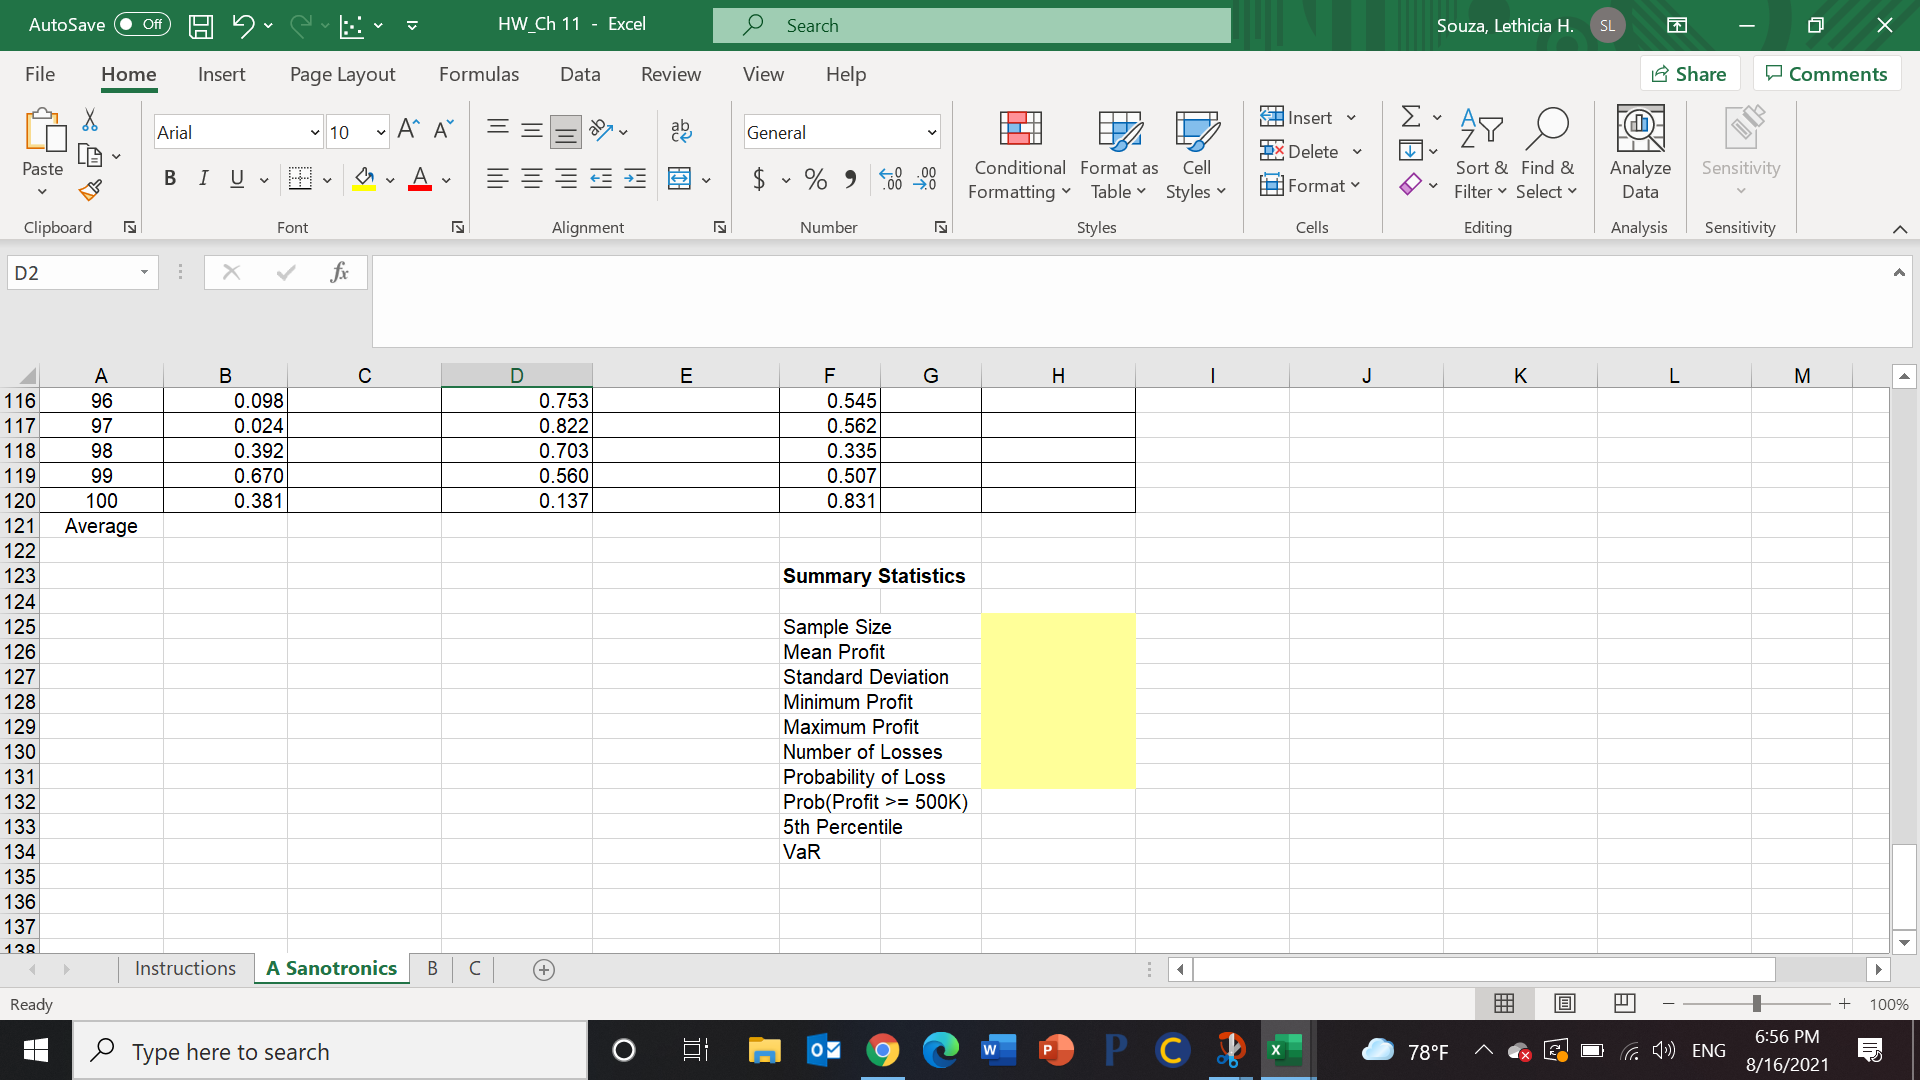The height and width of the screenshot is (1080, 1920).
Task: Click the Merge & Center icon
Action: click(x=679, y=179)
